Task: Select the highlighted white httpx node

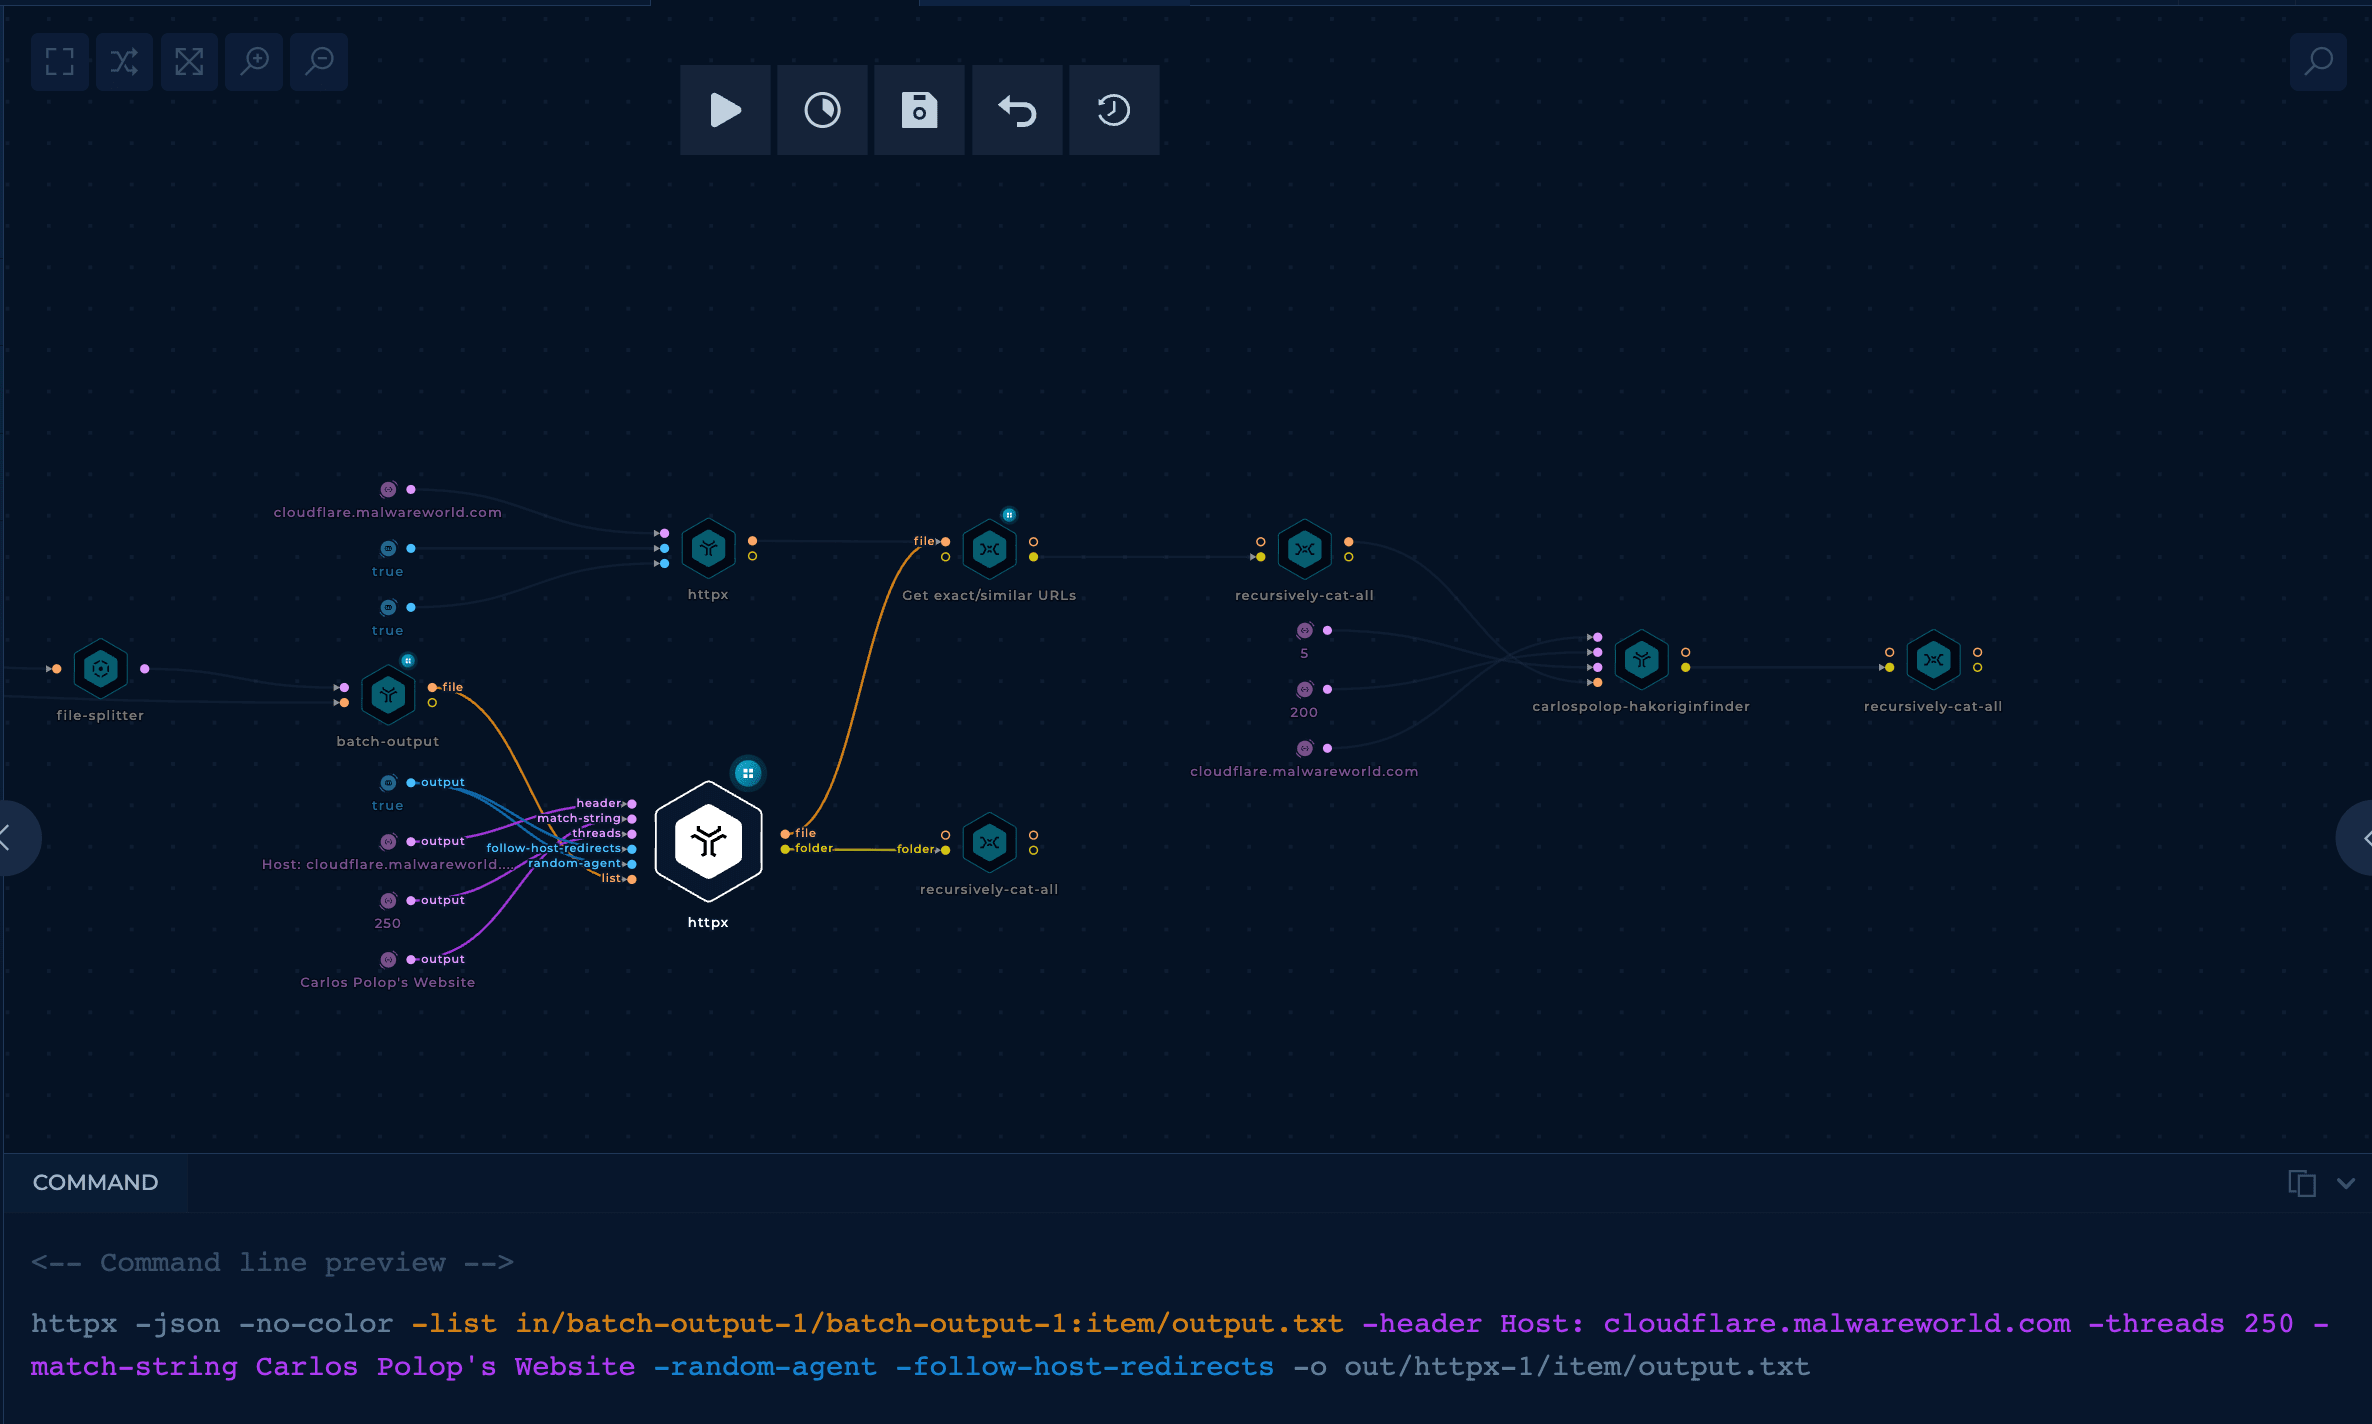Action: (708, 842)
